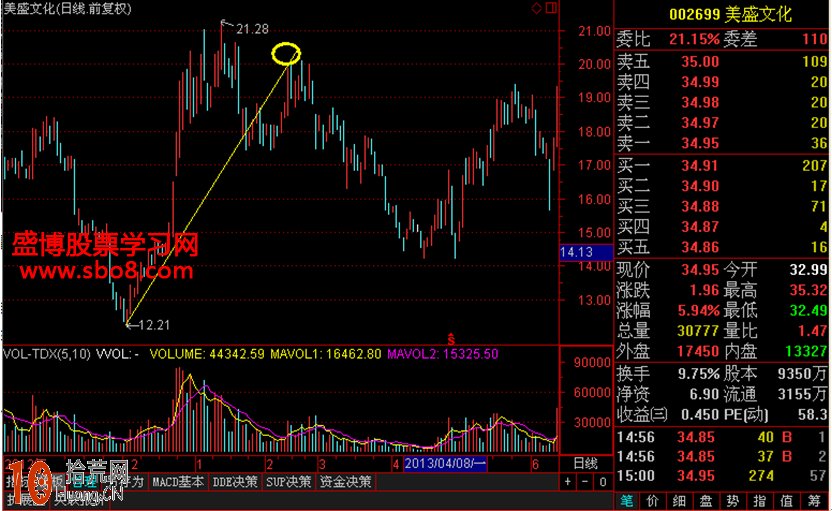Click the red diamond icon above the chart
This screenshot has width=832, height=511.
tap(537, 8)
